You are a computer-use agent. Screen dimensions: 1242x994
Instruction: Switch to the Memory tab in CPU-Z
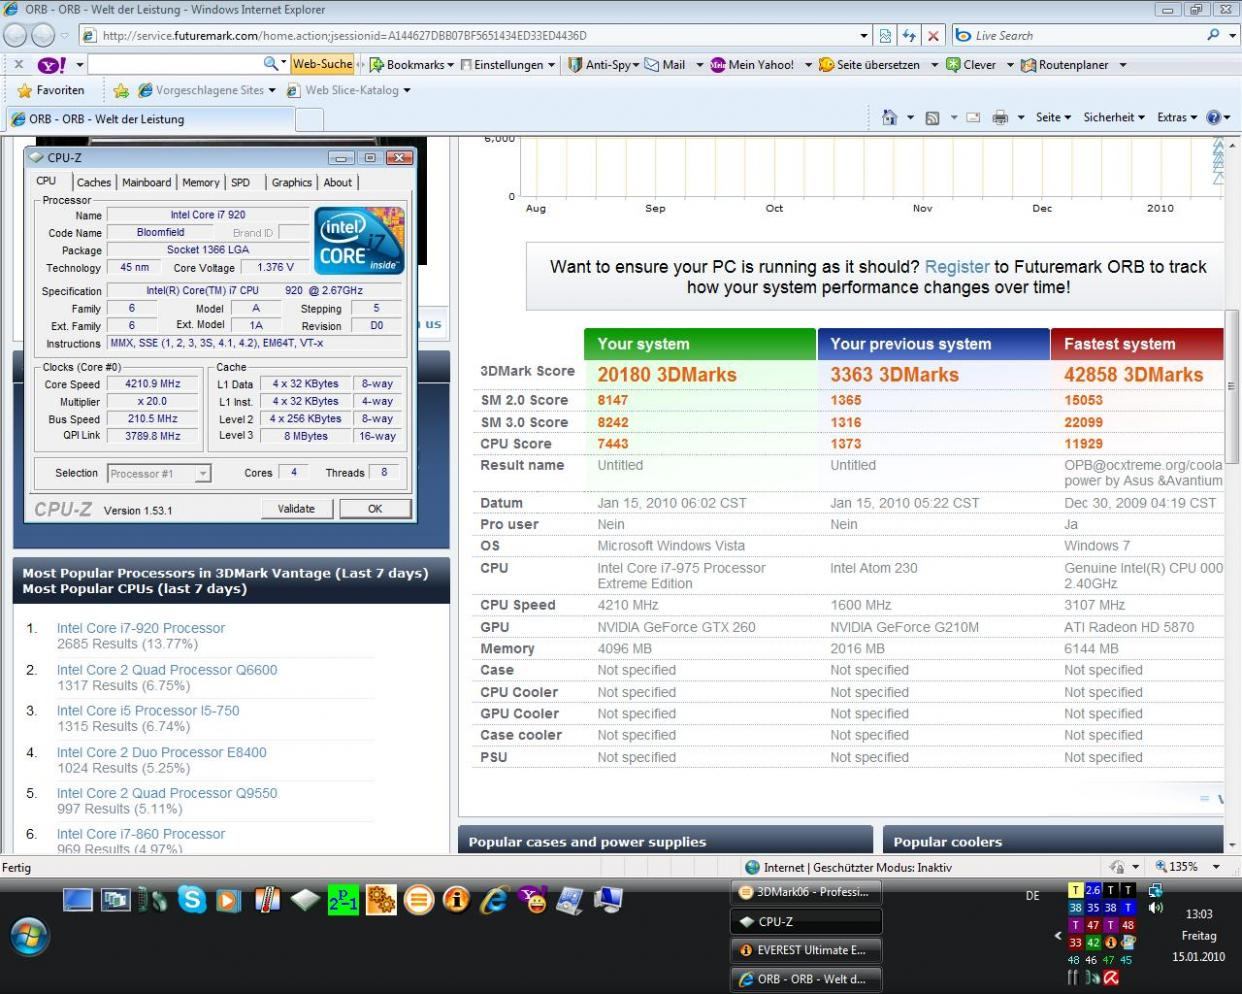coord(200,182)
